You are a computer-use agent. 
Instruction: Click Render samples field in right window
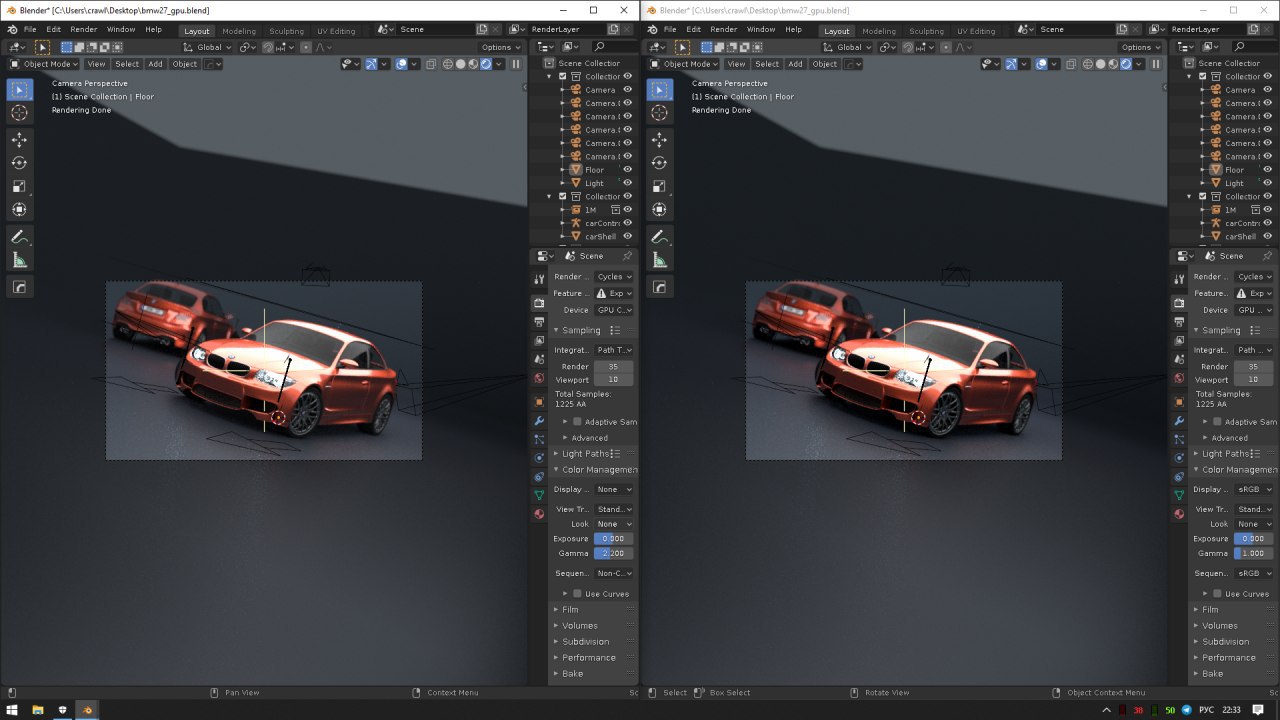tap(1253, 367)
